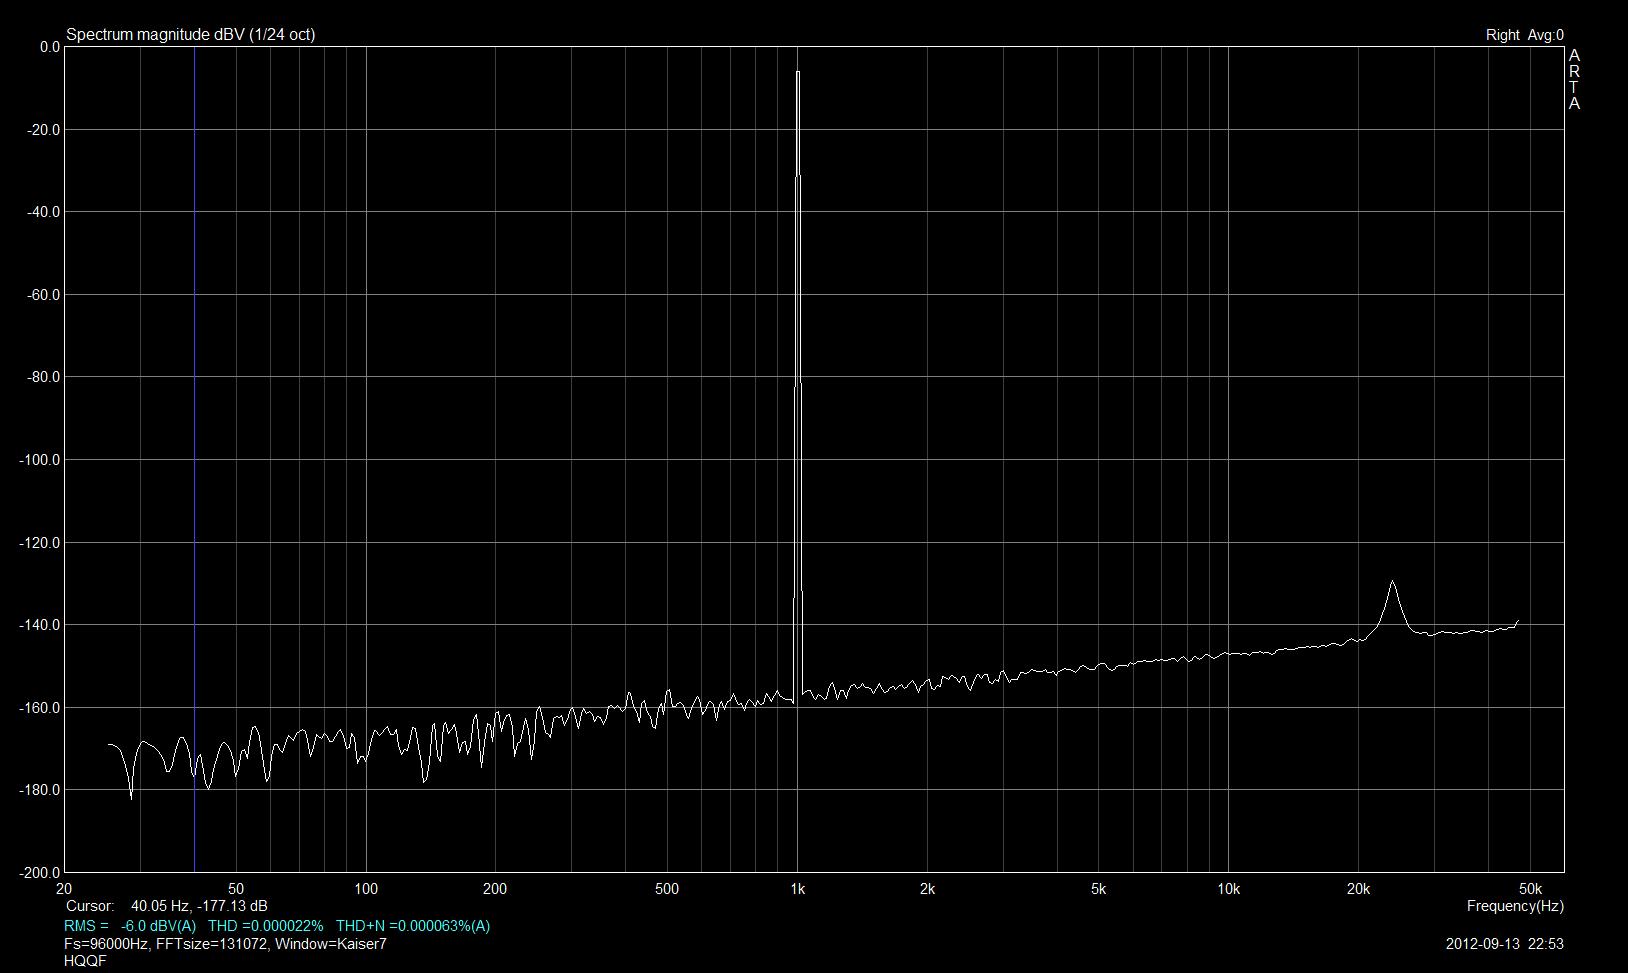Click the "20k" frequency axis label
Screen dimensions: 1628x973
(x=1358, y=889)
